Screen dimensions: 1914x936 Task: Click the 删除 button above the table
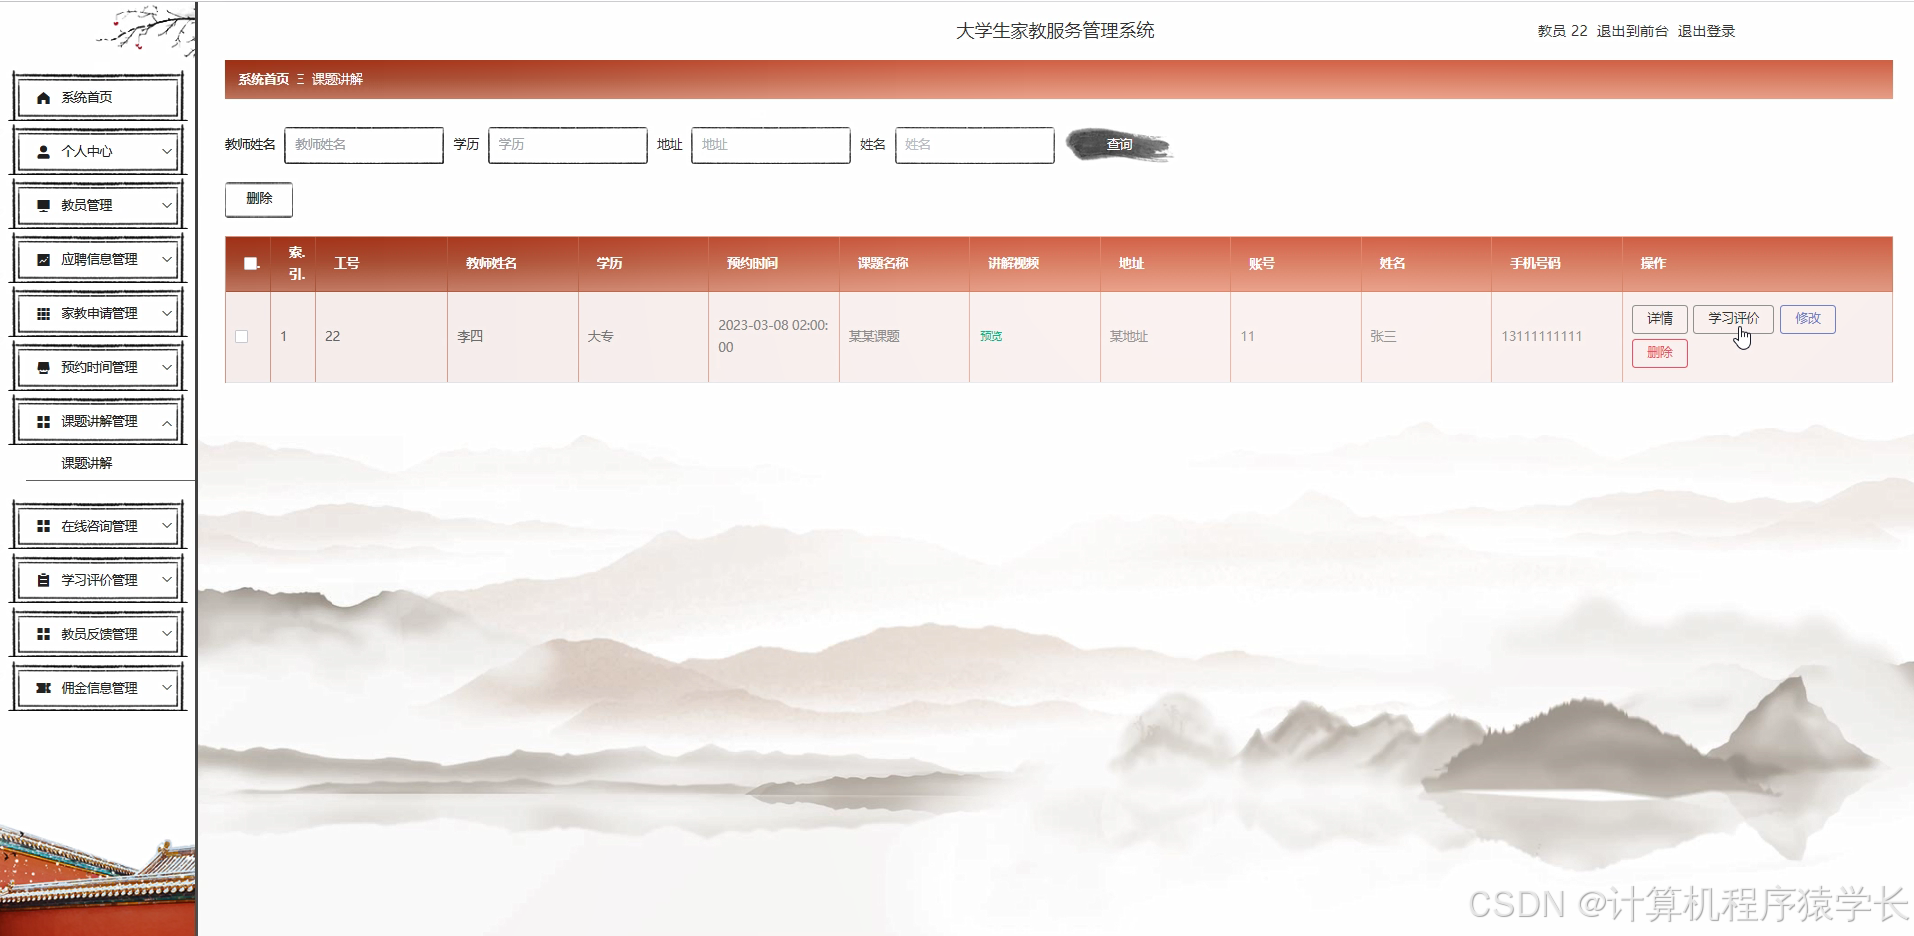point(259,199)
